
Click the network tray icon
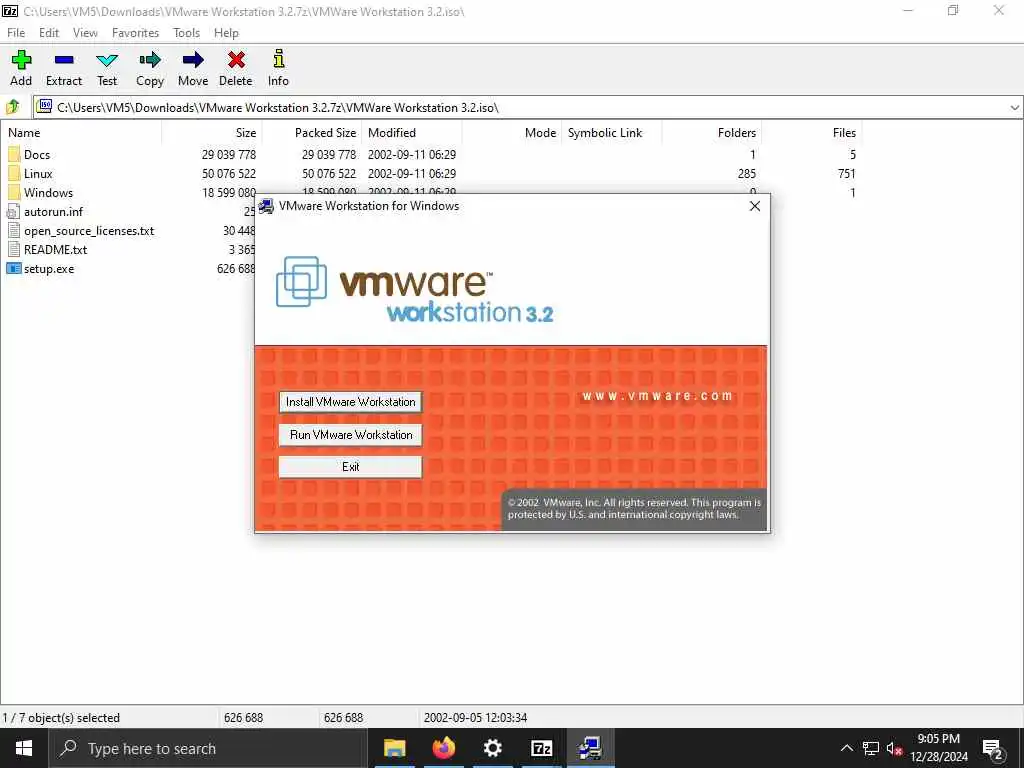click(x=871, y=748)
